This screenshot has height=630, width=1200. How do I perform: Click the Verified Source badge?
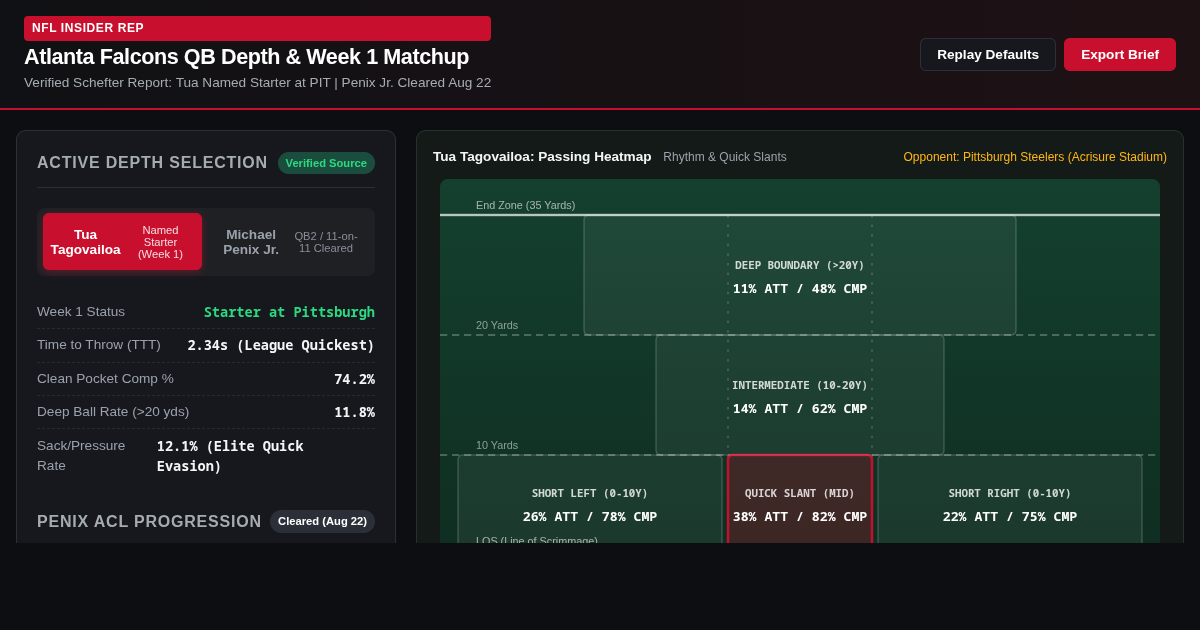326,163
